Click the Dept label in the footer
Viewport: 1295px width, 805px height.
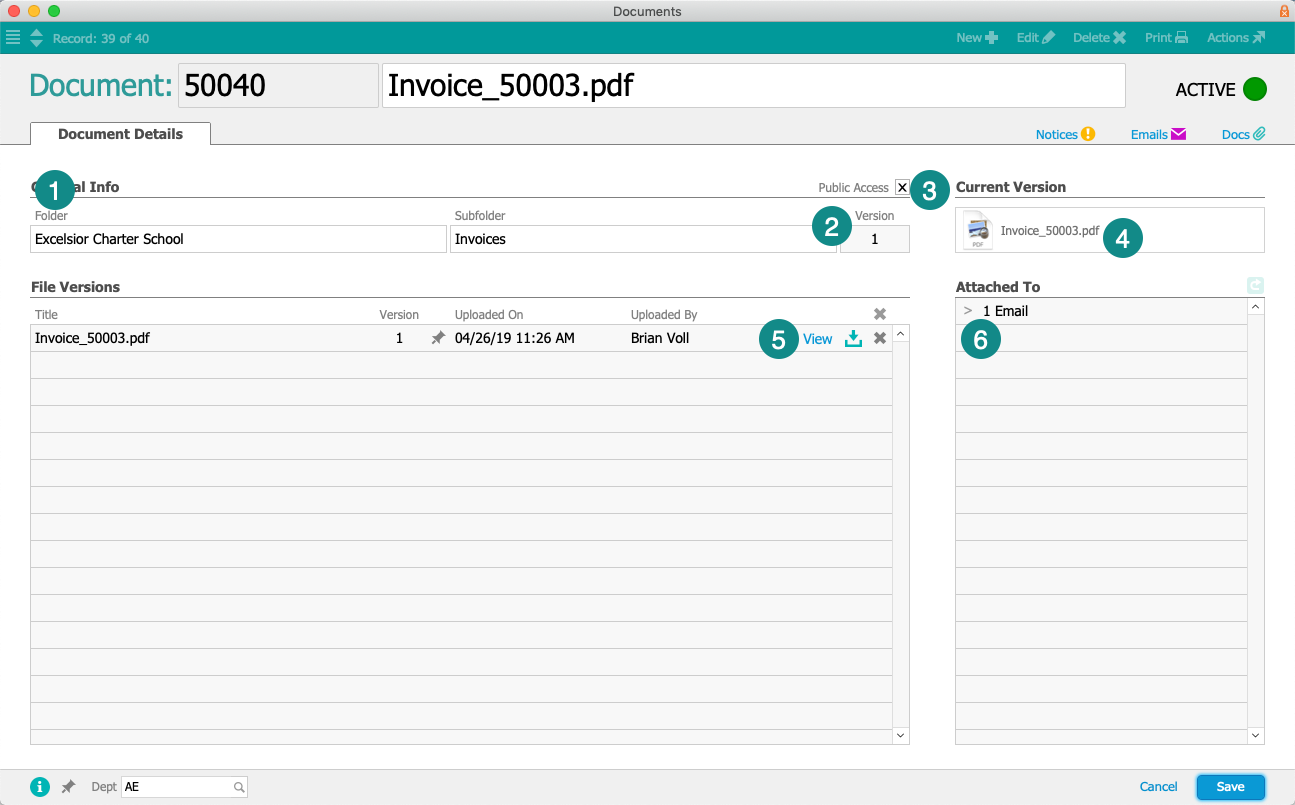point(103,787)
